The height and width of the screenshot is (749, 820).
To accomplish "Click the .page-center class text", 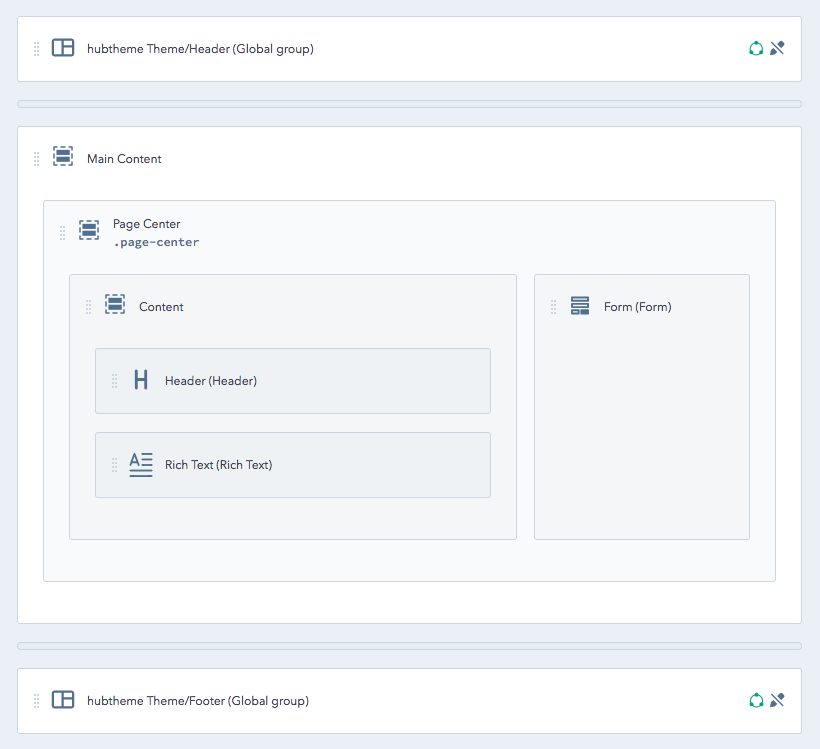I will pyautogui.click(x=156, y=242).
